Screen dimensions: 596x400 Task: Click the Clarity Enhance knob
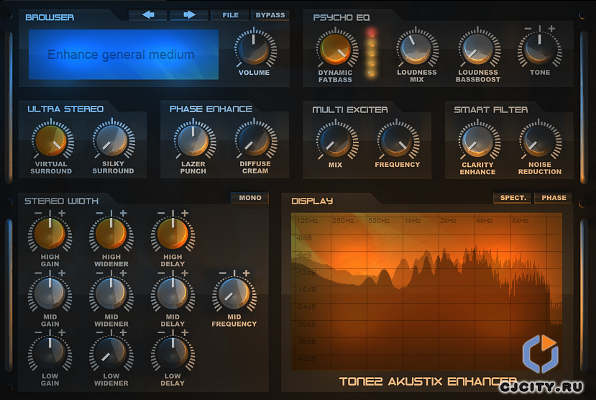click(478, 141)
